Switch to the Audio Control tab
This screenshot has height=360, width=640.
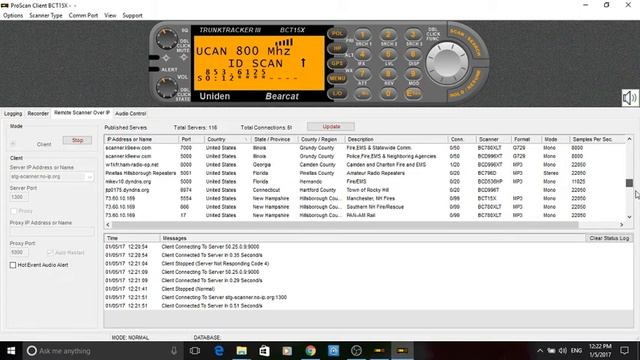click(131, 113)
